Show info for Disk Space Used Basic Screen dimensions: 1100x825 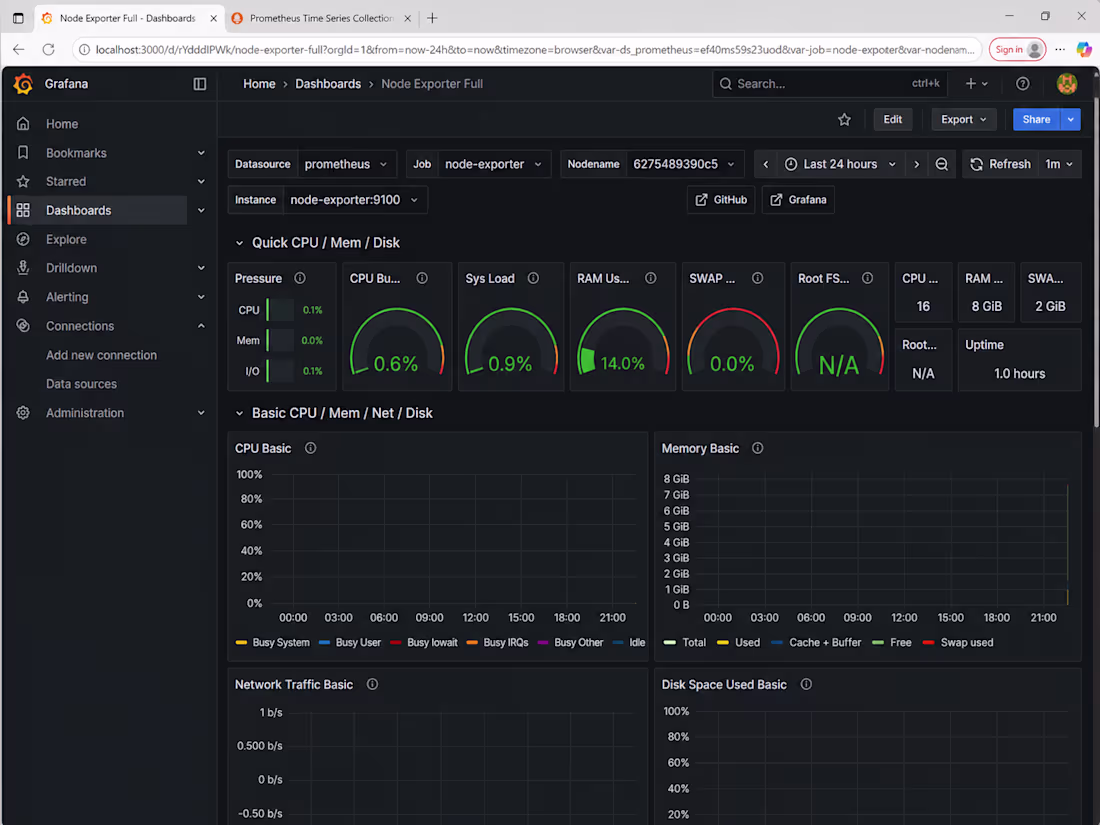807,684
